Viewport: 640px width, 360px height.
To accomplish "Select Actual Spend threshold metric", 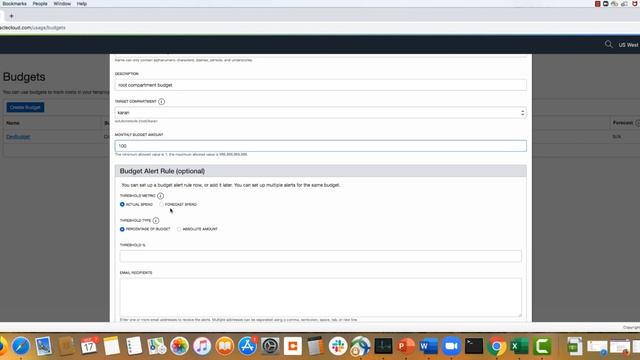I will (122, 204).
